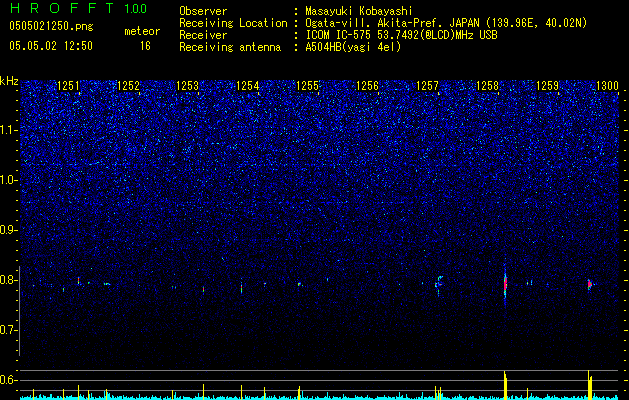
Task: Click the date stamp 05.05.02 12:50
Action: tap(51, 46)
